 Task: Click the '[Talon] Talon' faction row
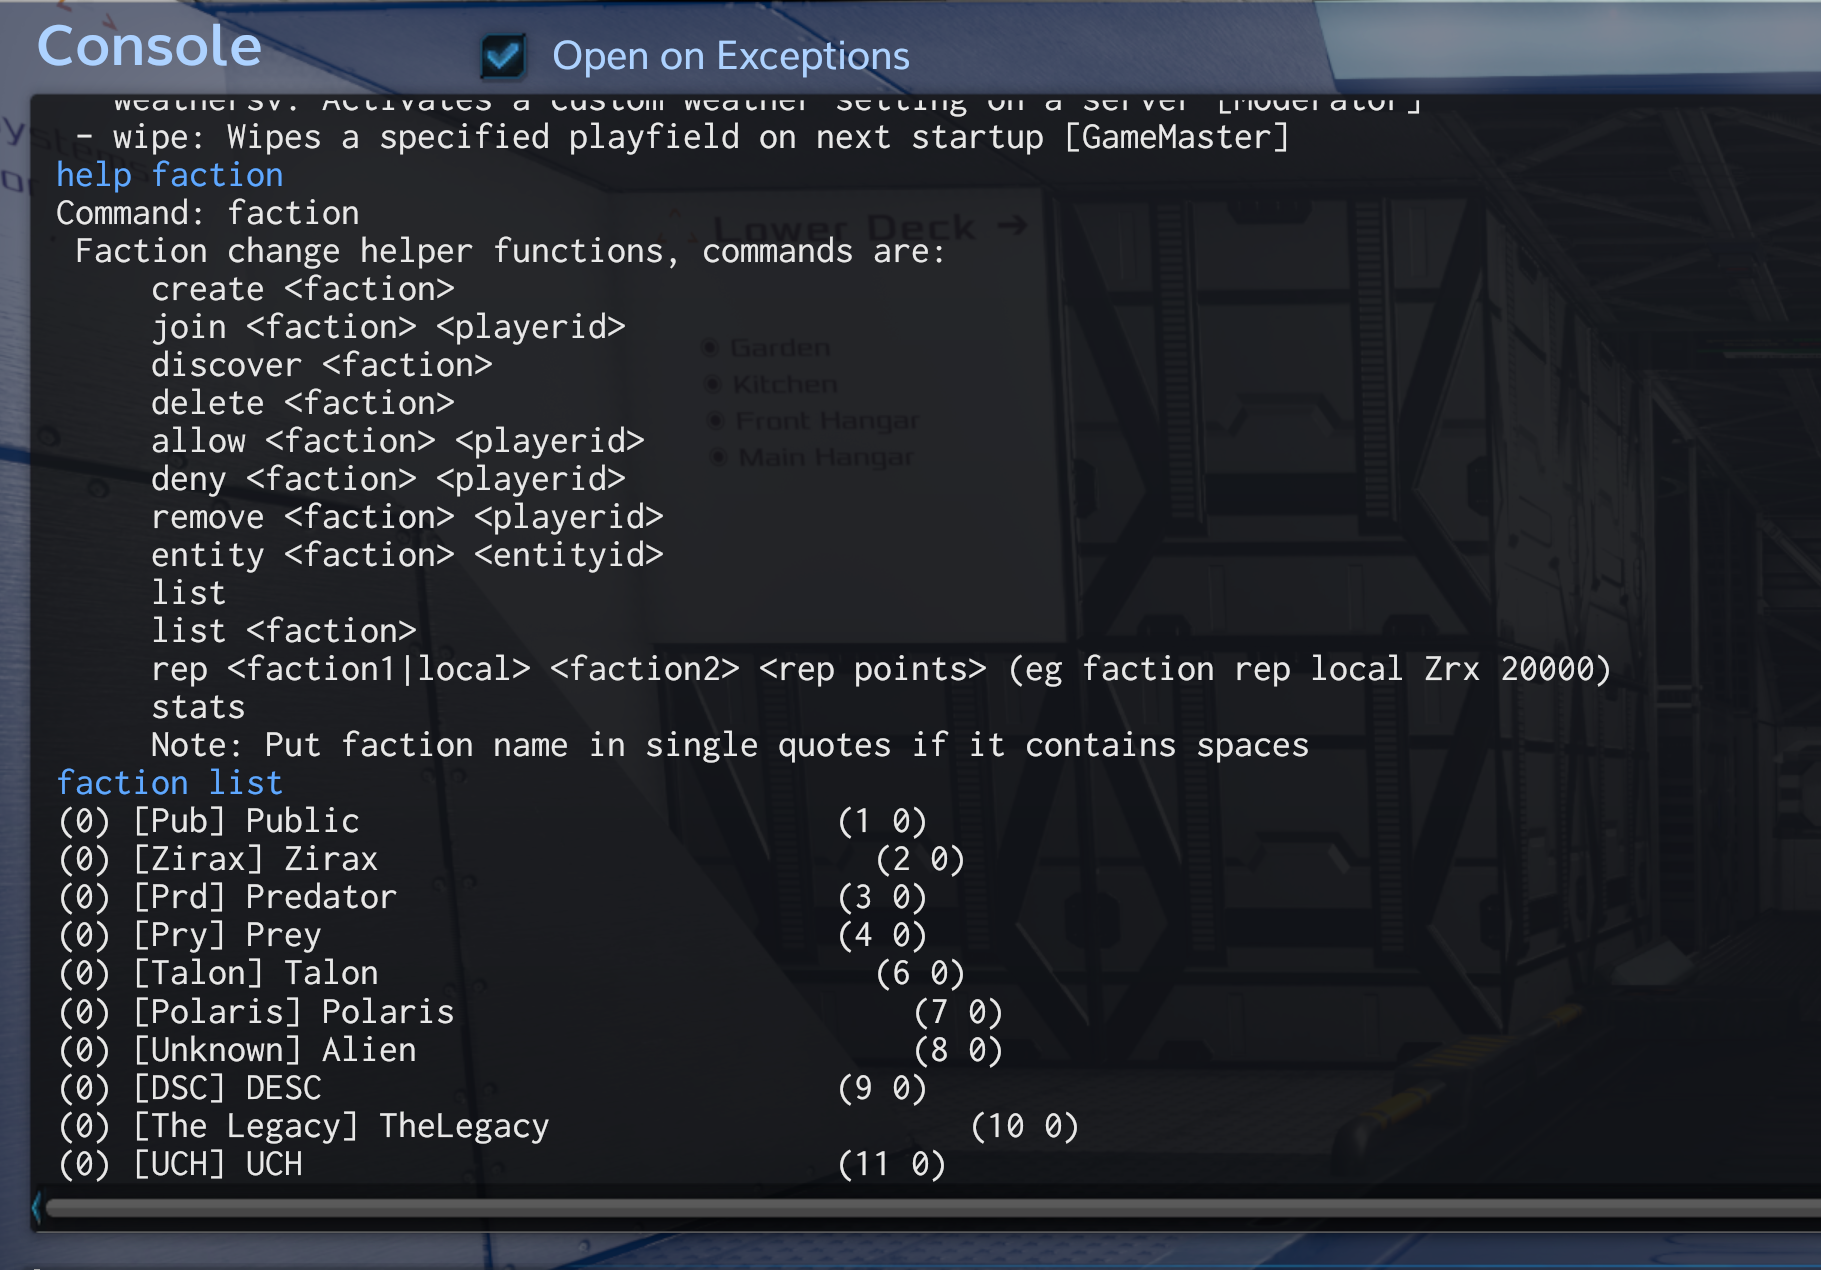tap(218, 973)
